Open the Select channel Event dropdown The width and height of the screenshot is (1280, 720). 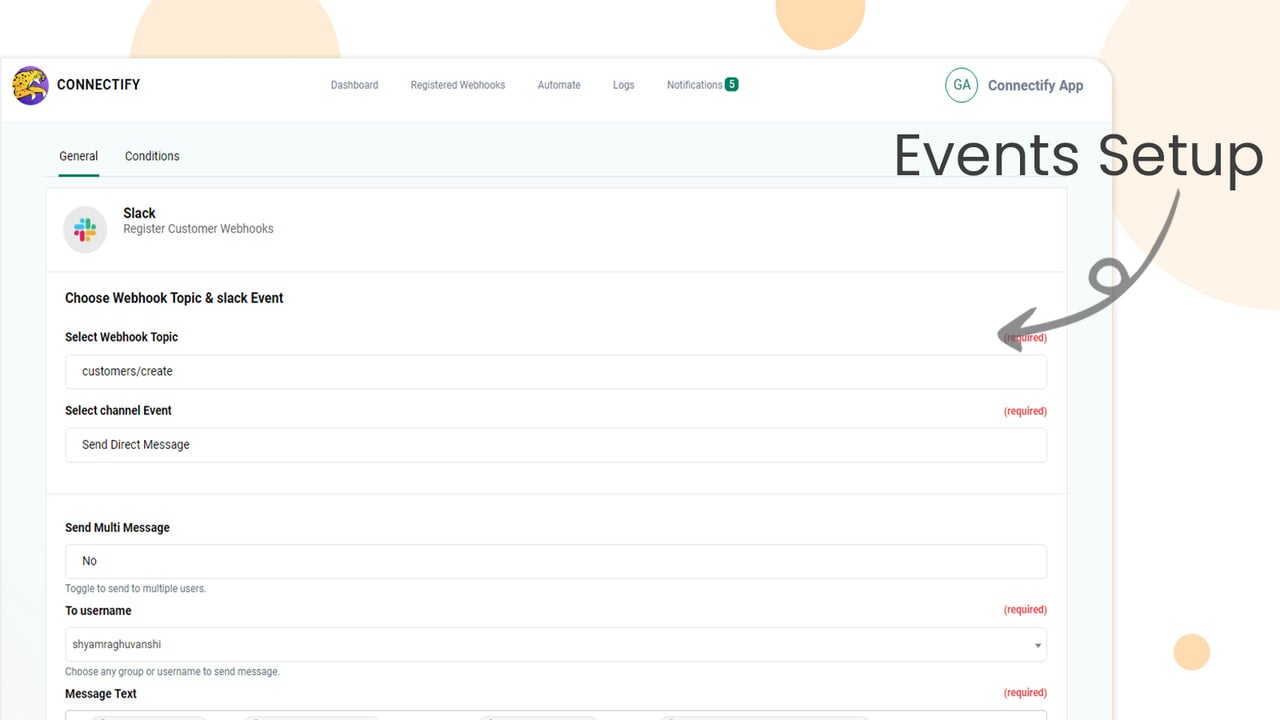(x=556, y=445)
